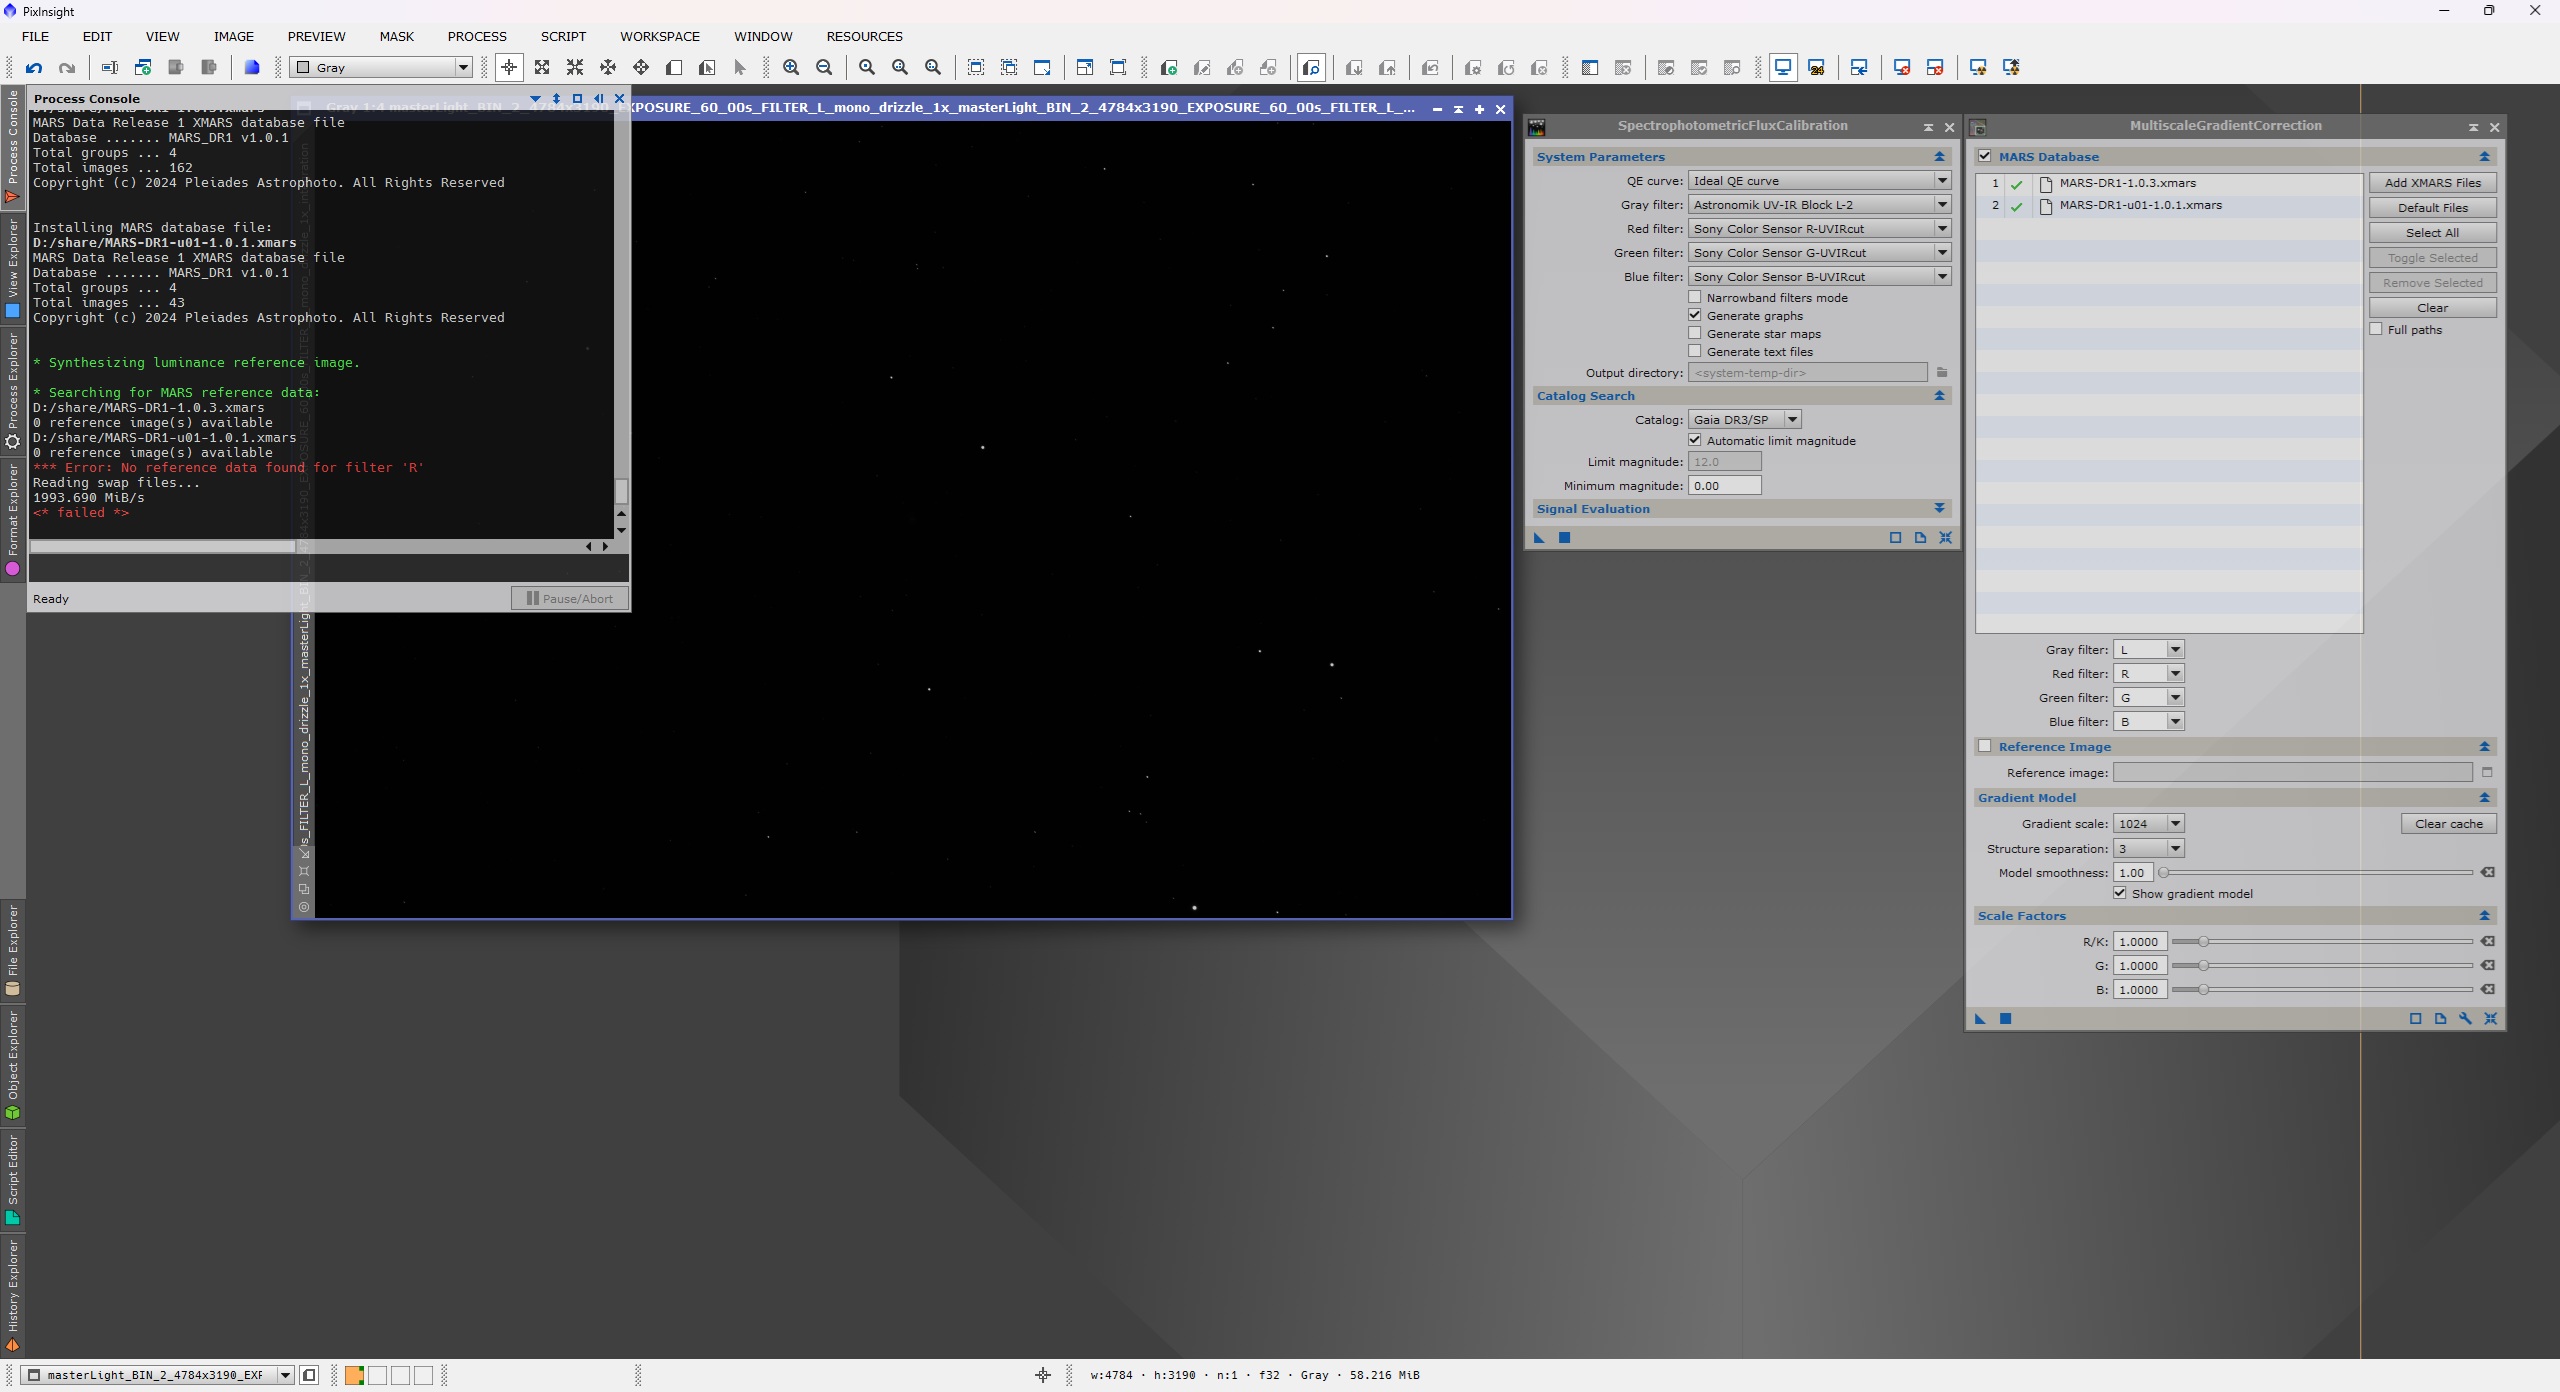This screenshot has height=1392, width=2560.
Task: Click the Minimum magnitude input field
Action: coord(1725,486)
